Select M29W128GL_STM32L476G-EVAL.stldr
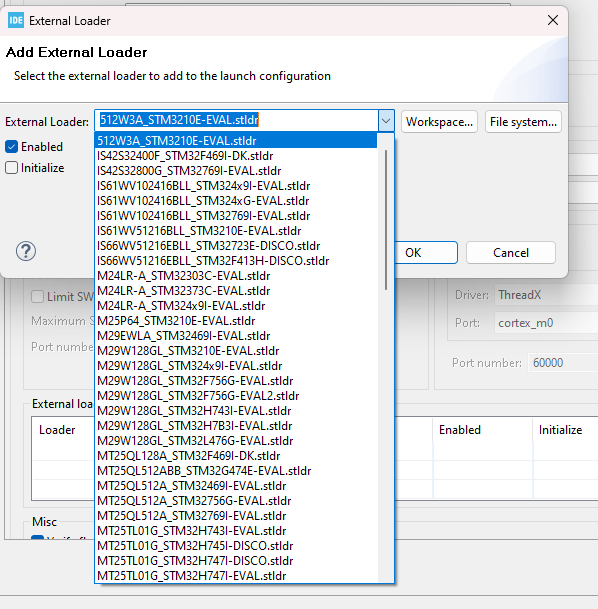598x609 pixels. pos(236,441)
